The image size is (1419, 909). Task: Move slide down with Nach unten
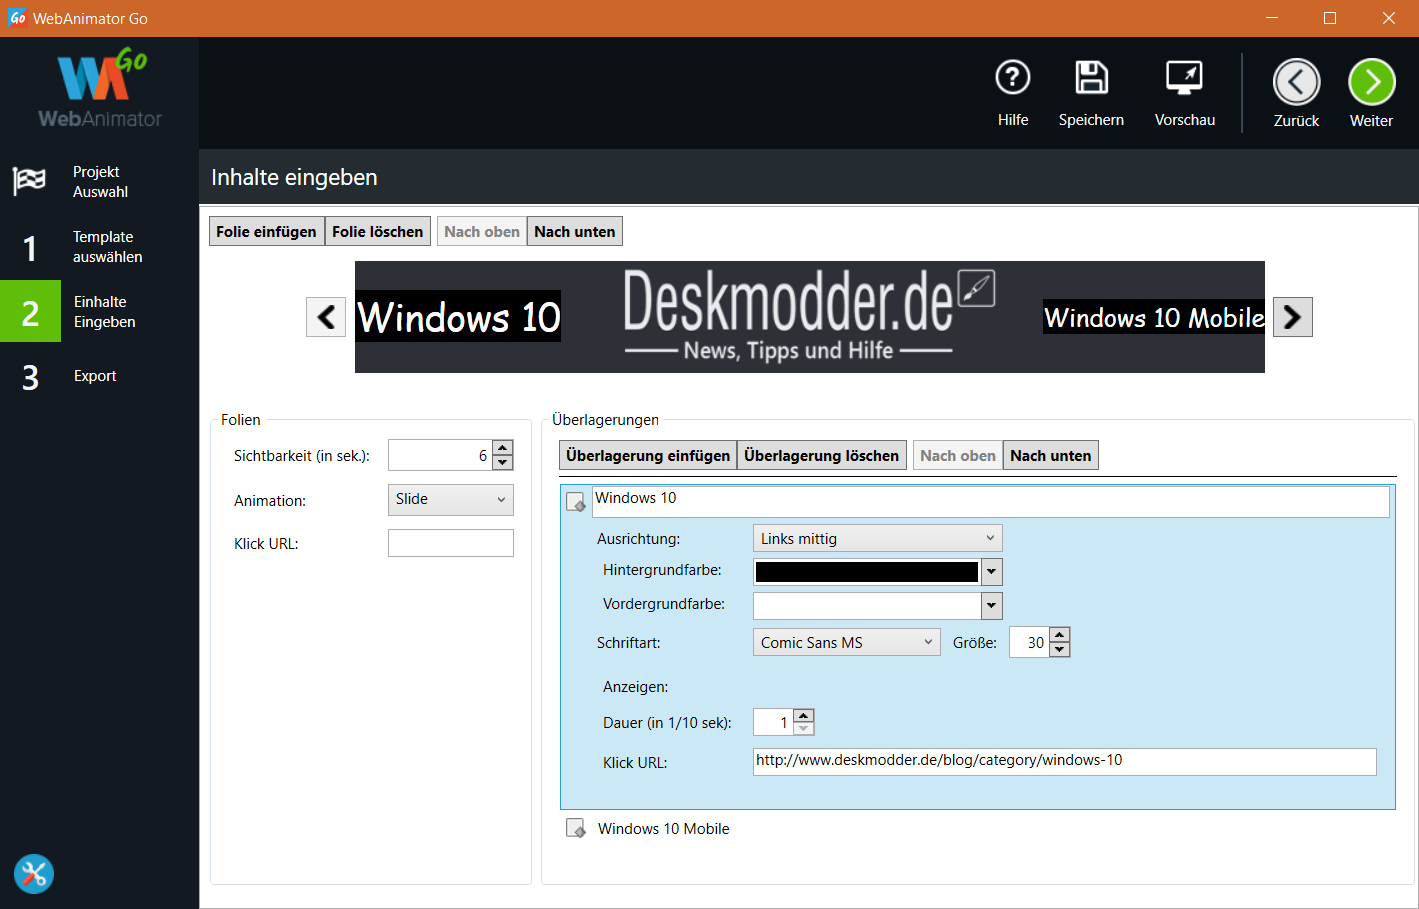tap(575, 231)
